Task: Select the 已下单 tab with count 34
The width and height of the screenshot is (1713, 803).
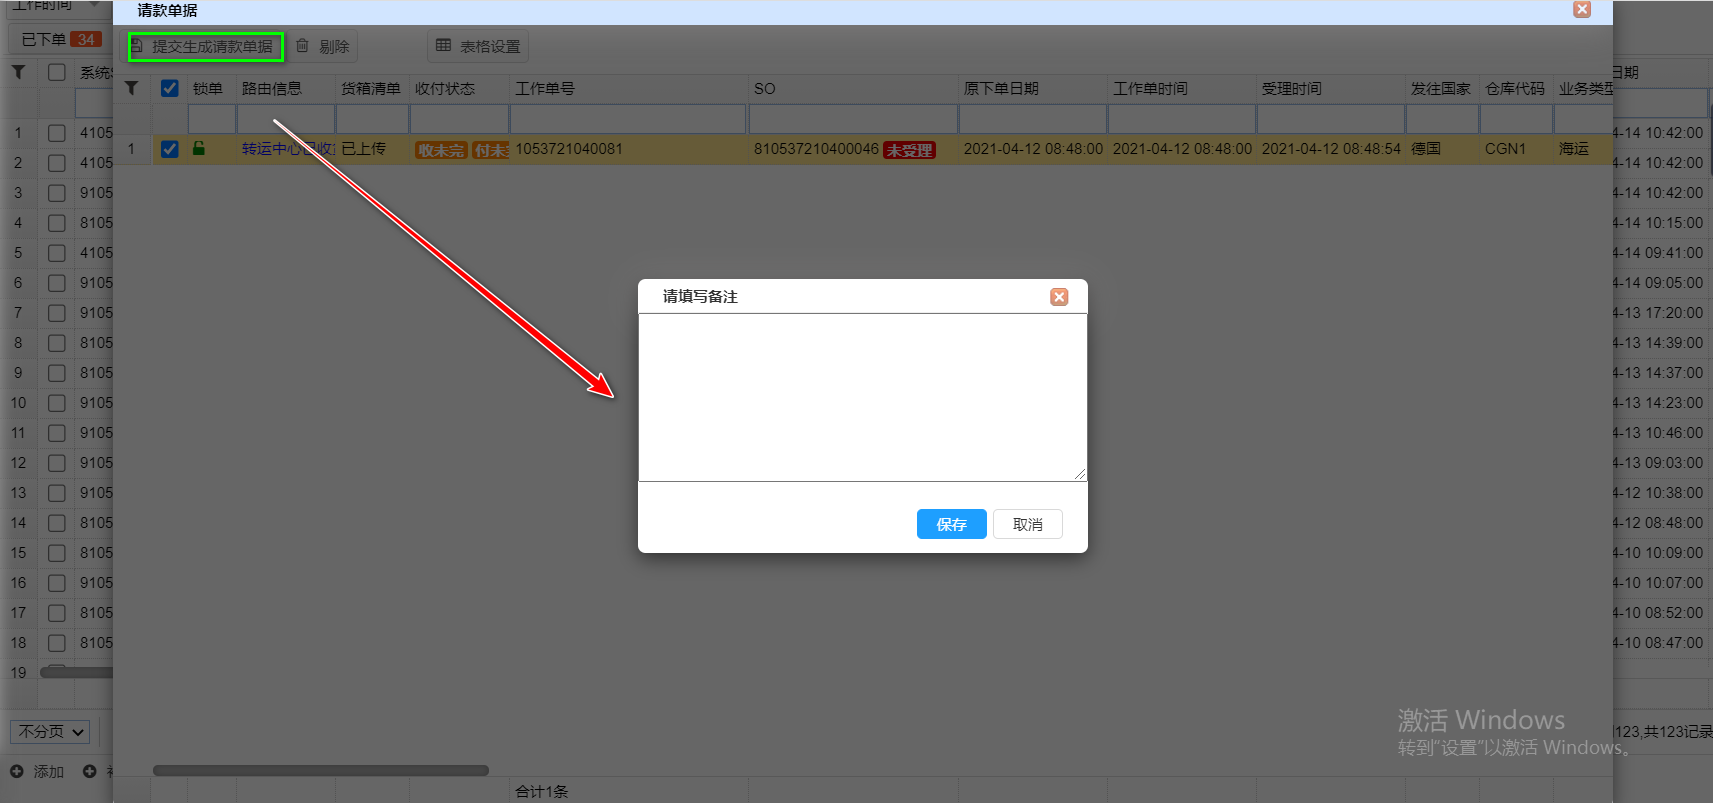Action: (x=60, y=40)
